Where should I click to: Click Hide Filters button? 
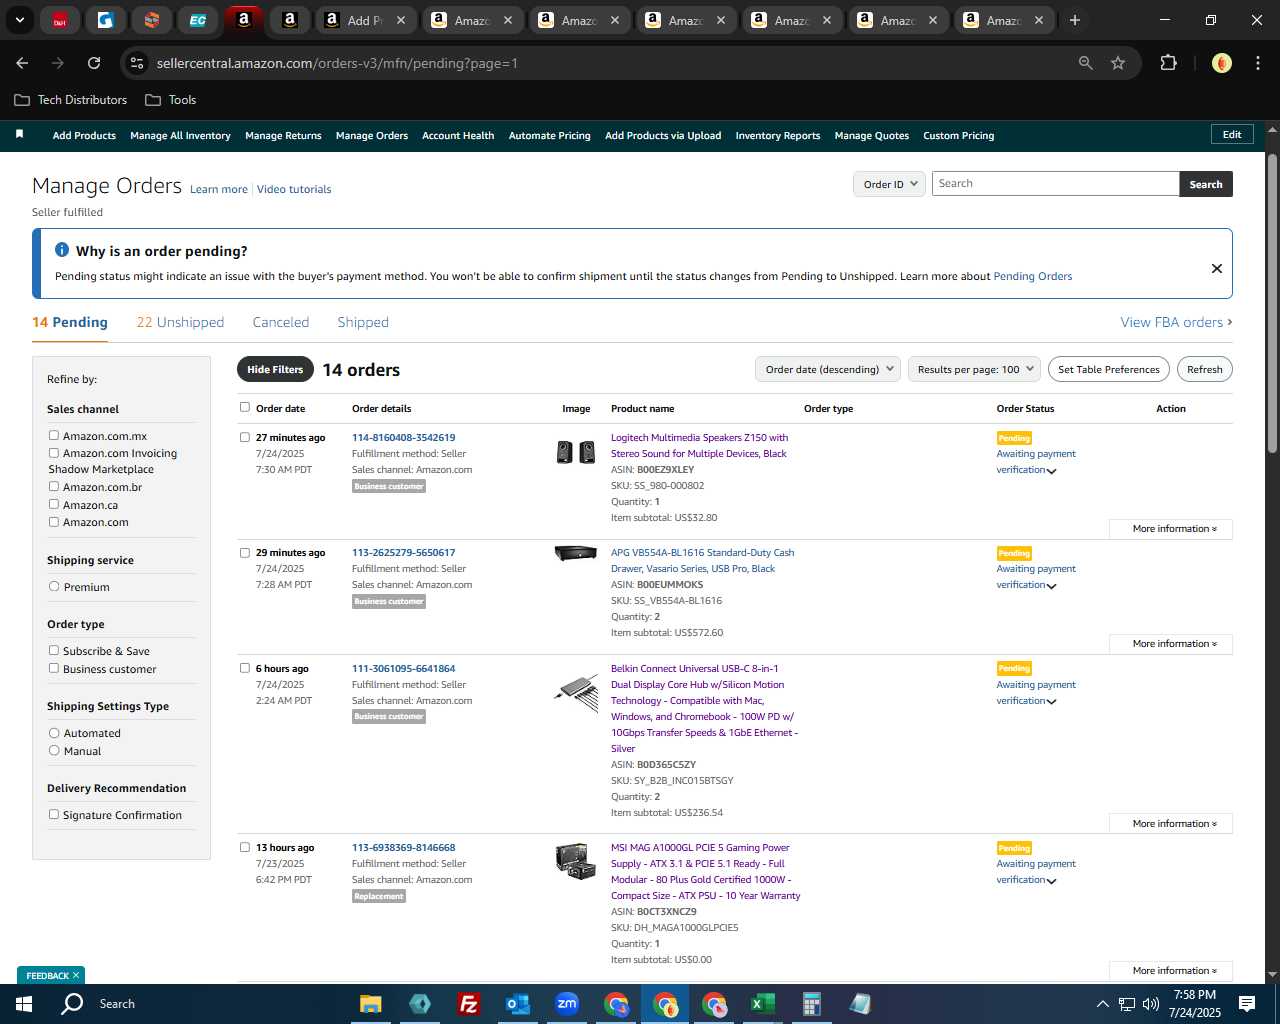click(275, 369)
